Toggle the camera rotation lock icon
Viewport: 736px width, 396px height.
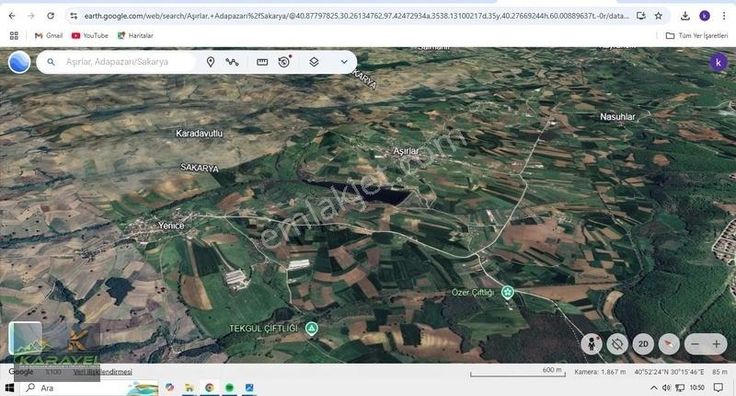pyautogui.click(x=617, y=344)
